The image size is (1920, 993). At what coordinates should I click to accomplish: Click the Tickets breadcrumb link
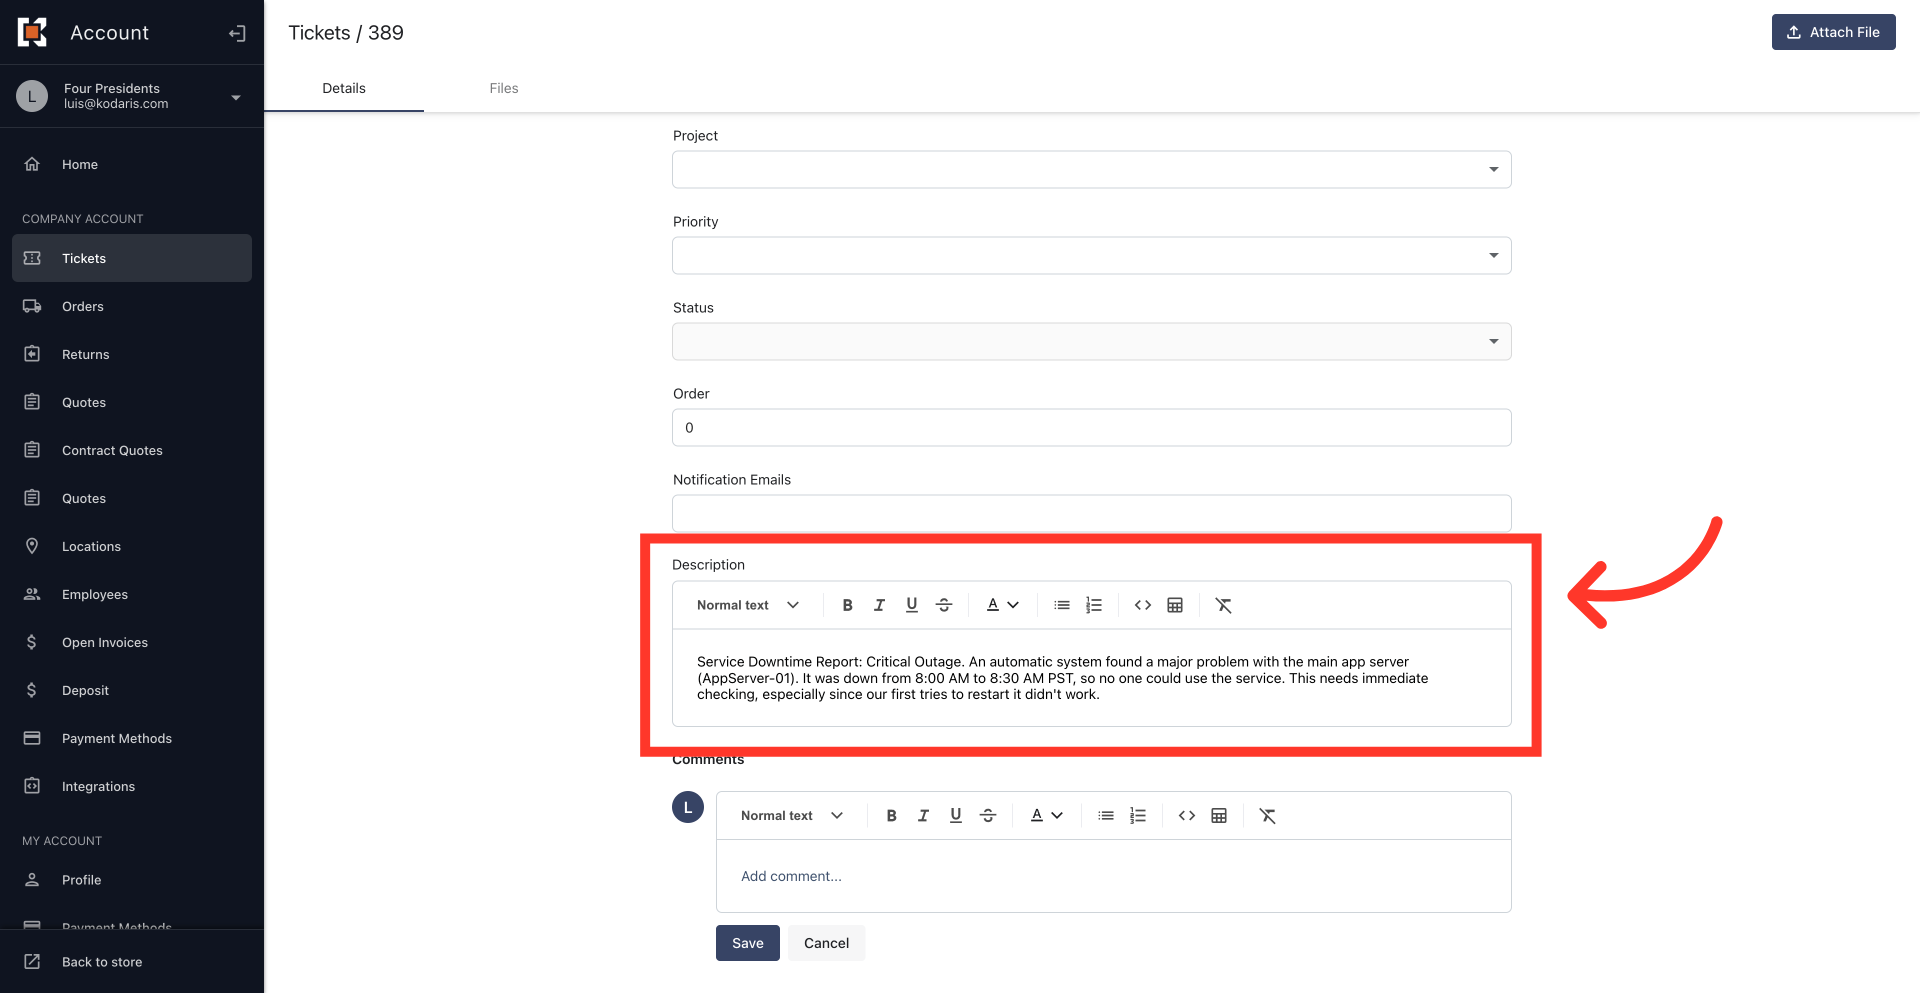319,33
